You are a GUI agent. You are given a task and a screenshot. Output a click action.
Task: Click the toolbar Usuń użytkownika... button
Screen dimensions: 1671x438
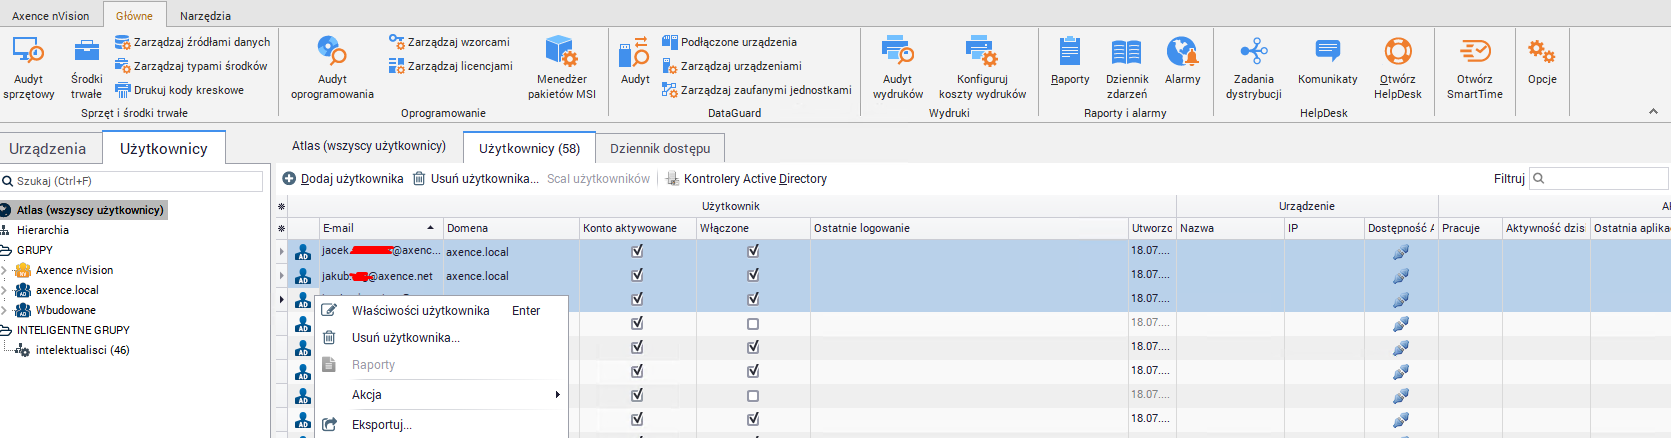tap(475, 179)
